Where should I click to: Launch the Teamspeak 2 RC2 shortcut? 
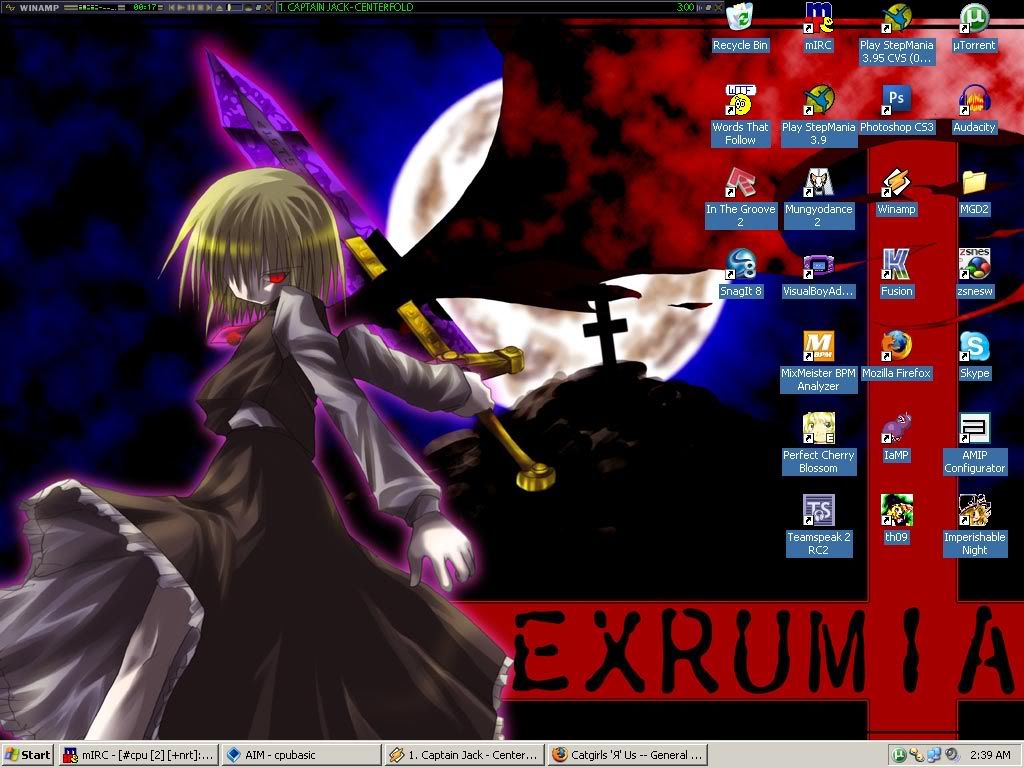[818, 526]
